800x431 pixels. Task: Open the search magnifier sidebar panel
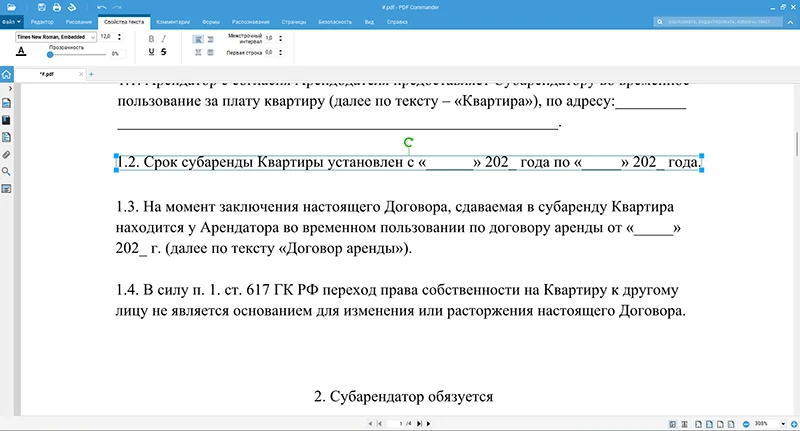point(6,171)
